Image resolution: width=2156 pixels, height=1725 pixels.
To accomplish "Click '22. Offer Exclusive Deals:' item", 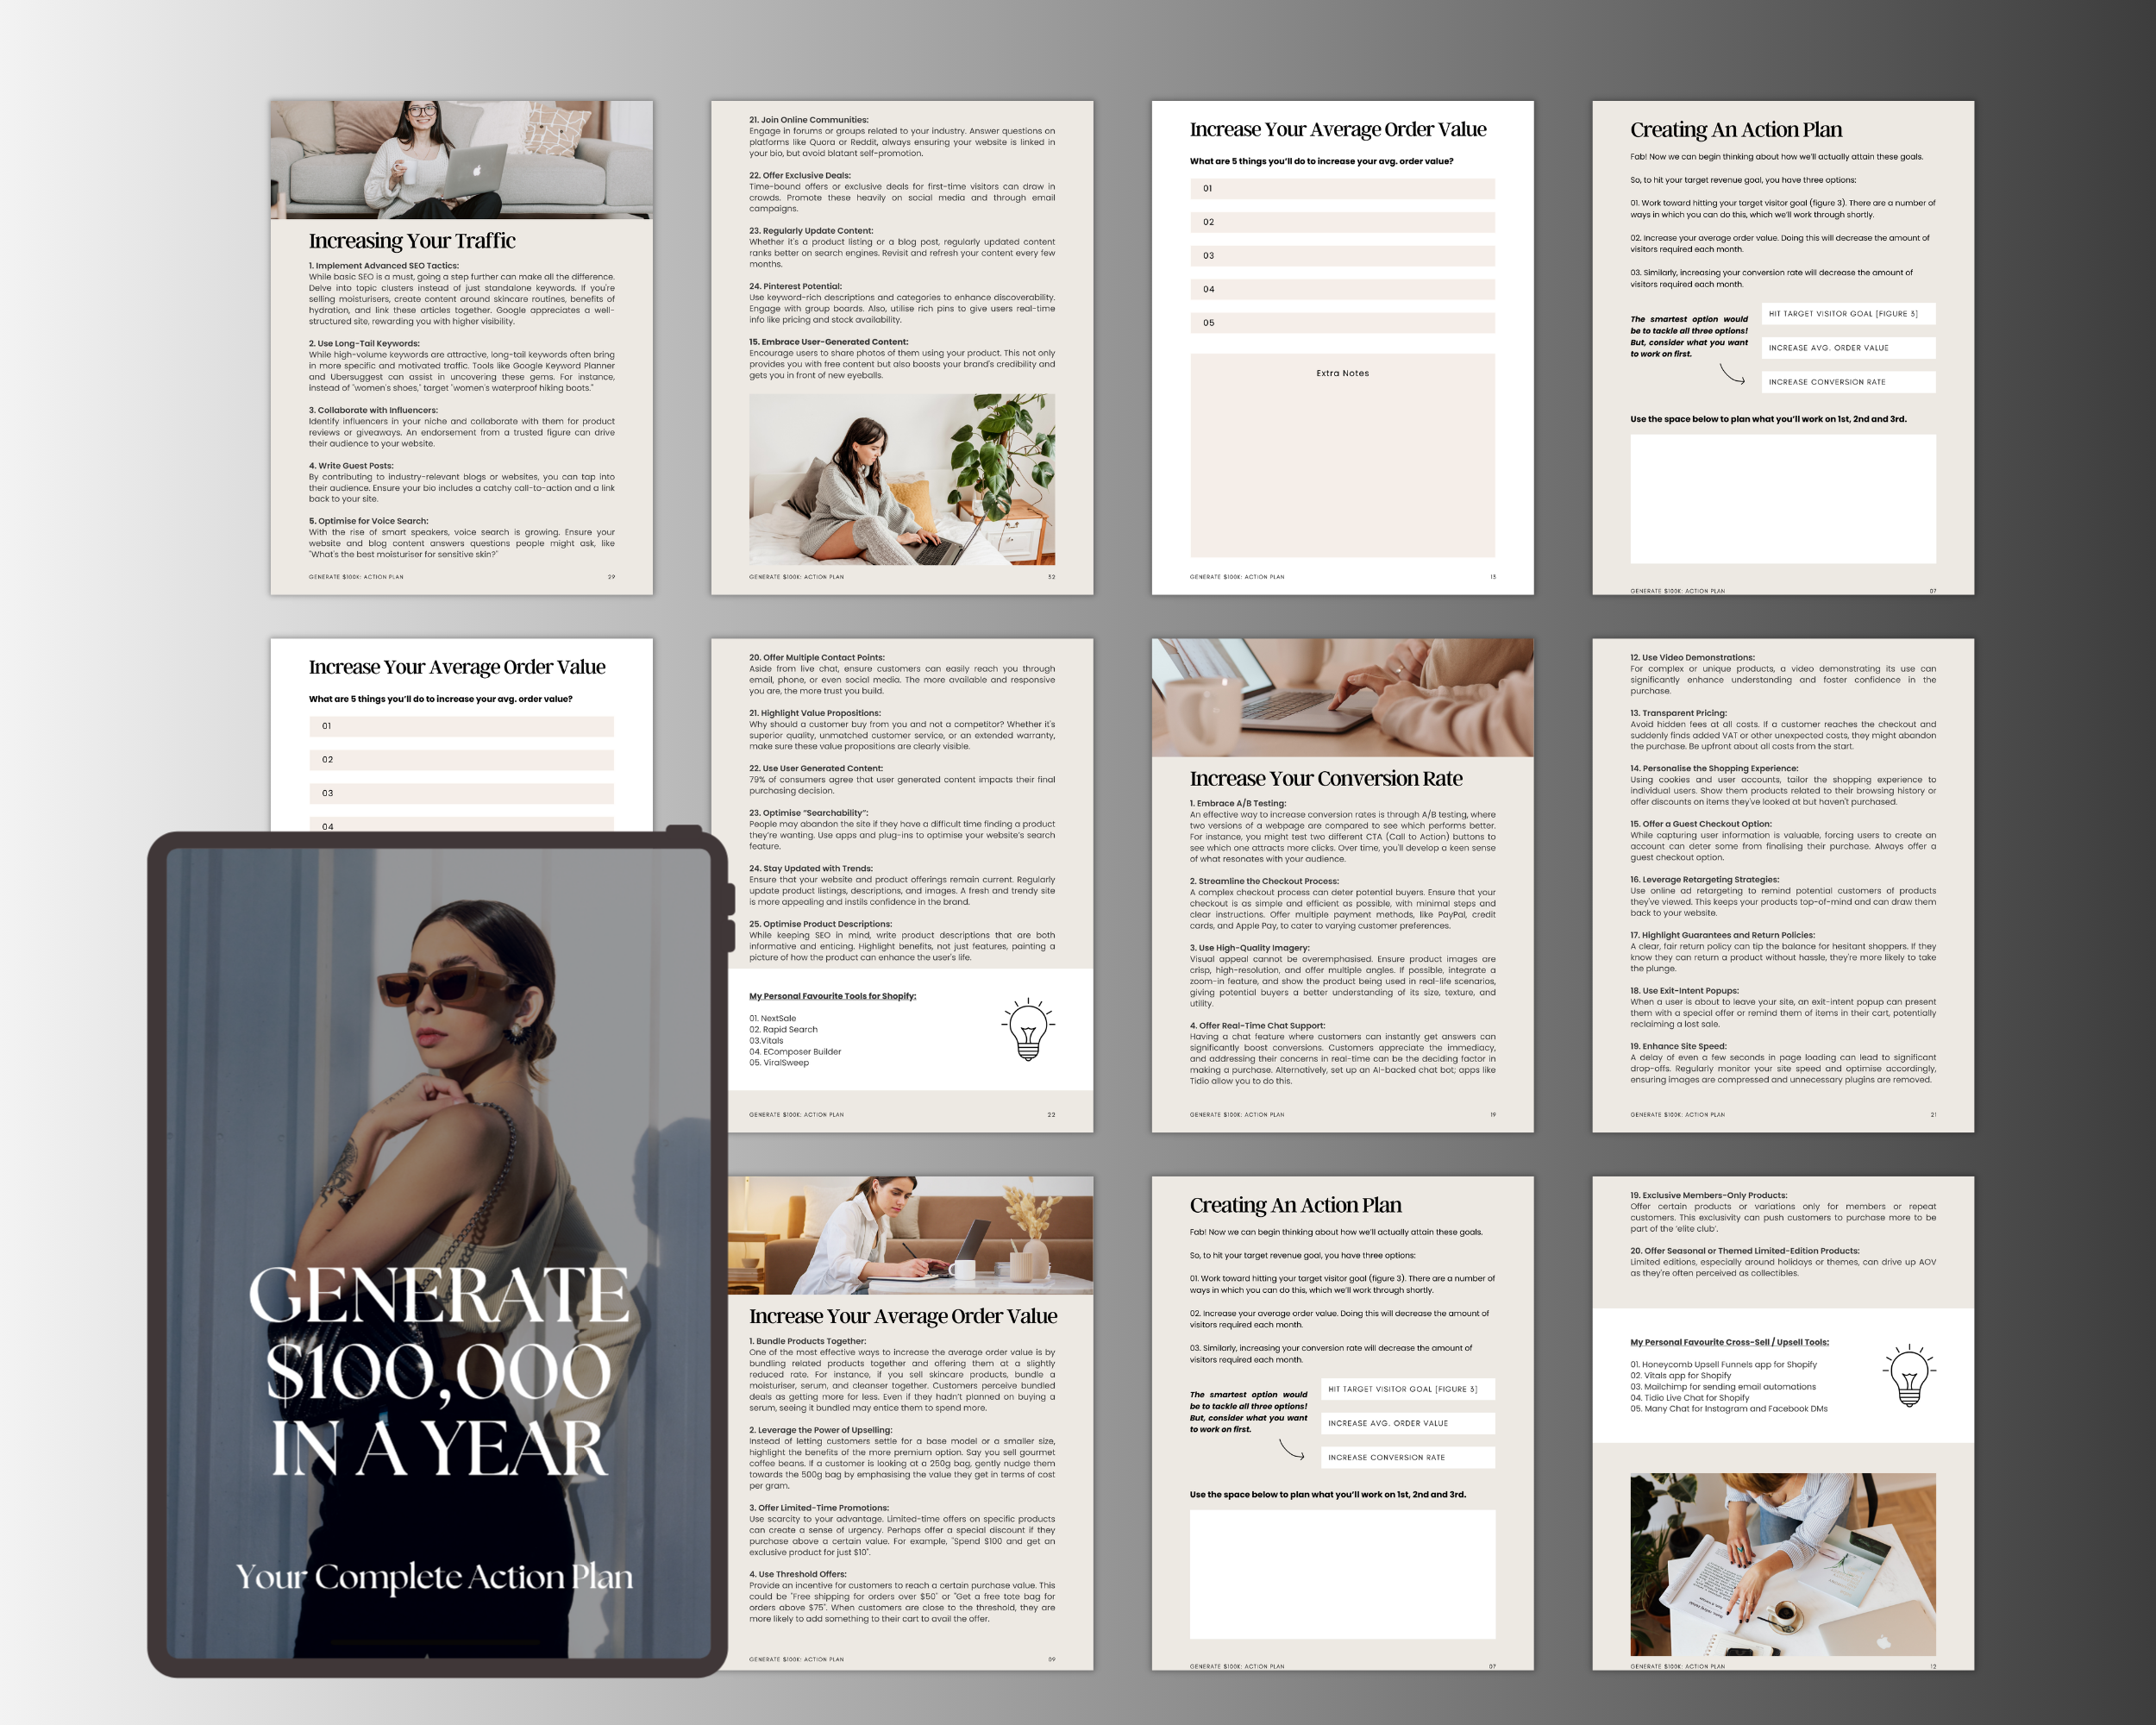I will click(800, 175).
